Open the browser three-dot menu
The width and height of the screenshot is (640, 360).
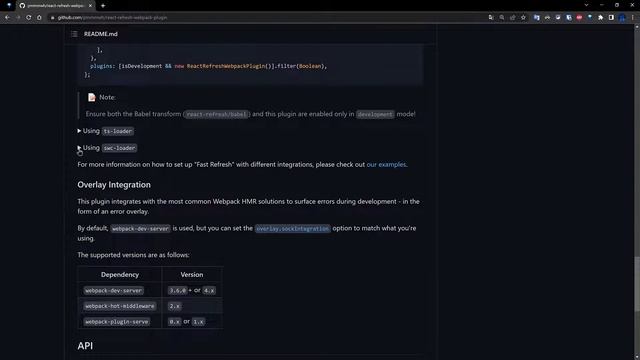[633, 18]
